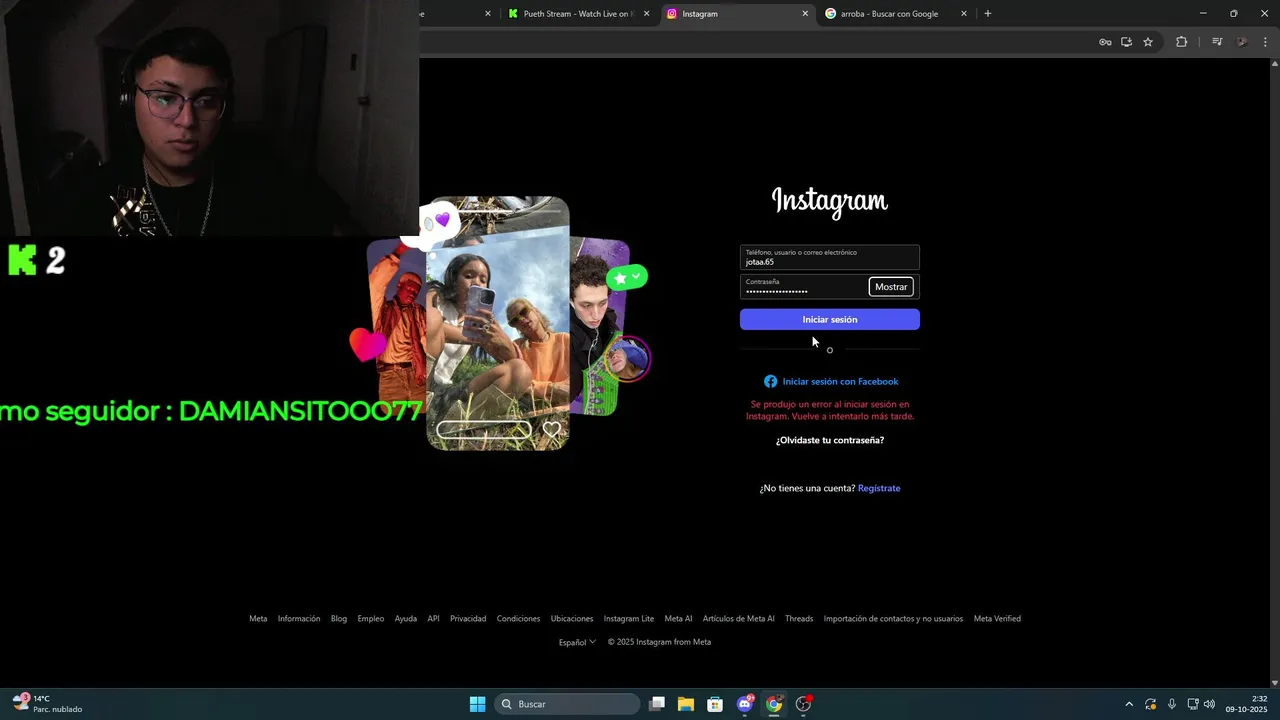Viewport: 1280px width, 720px height.
Task: Open the Threads footer link
Action: point(799,618)
